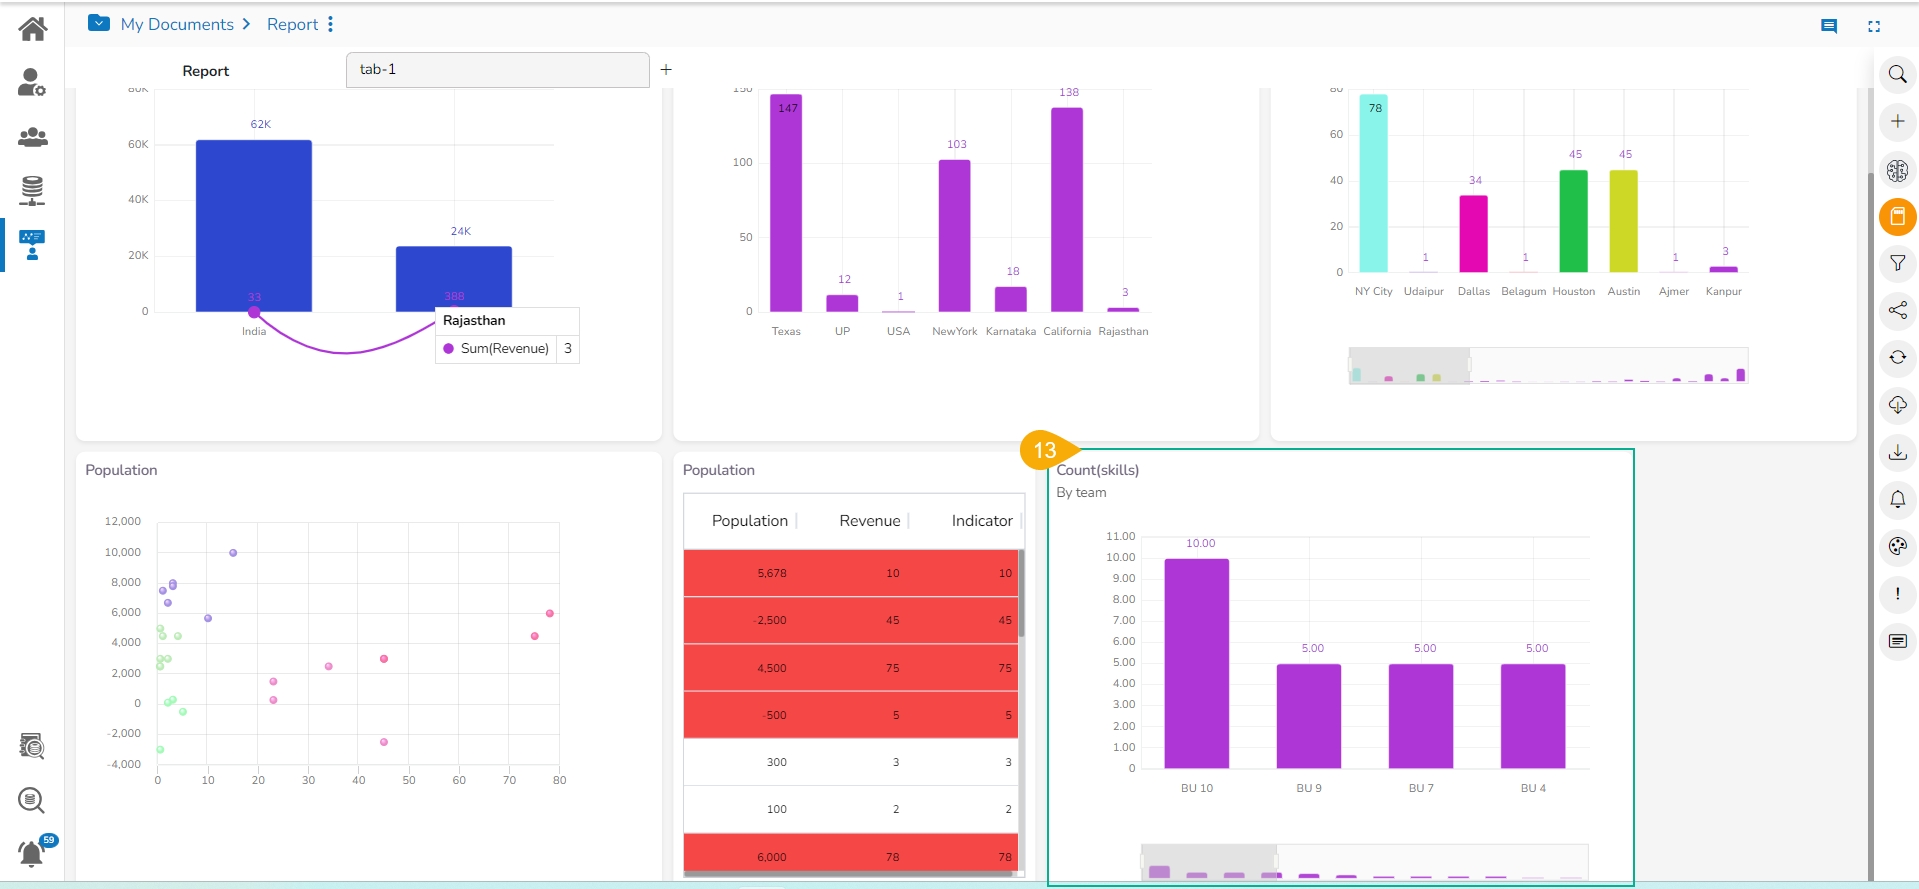Select the table cell showing 100
The image size is (1919, 889).
(x=777, y=809)
